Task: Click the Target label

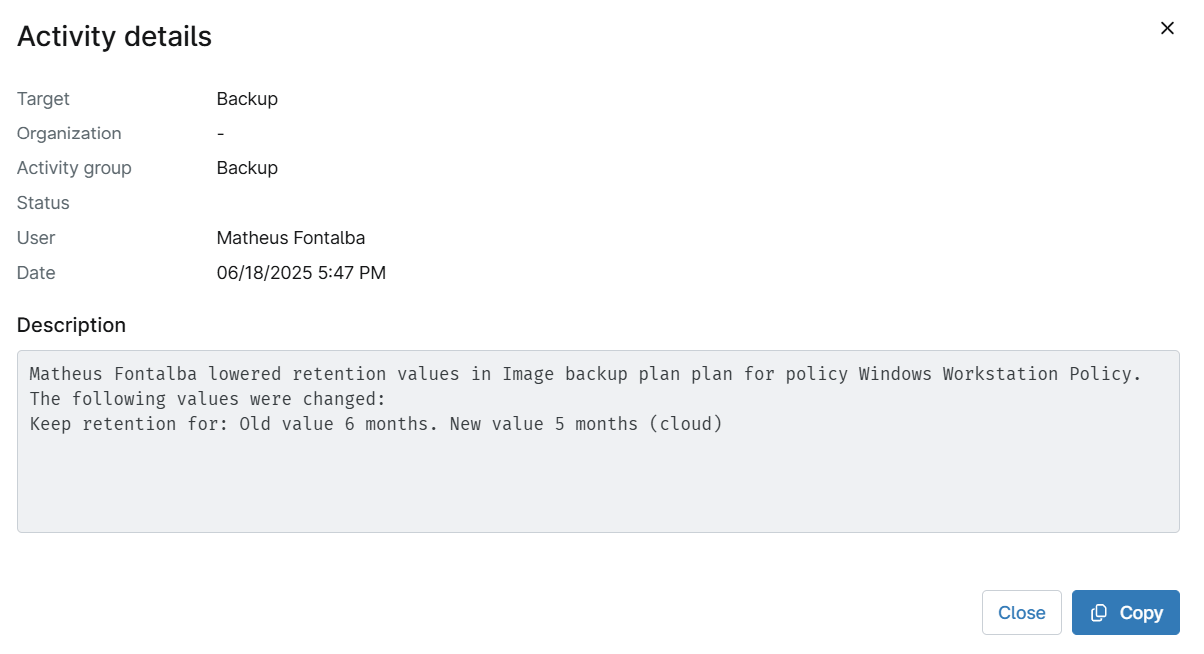Action: 43,99
